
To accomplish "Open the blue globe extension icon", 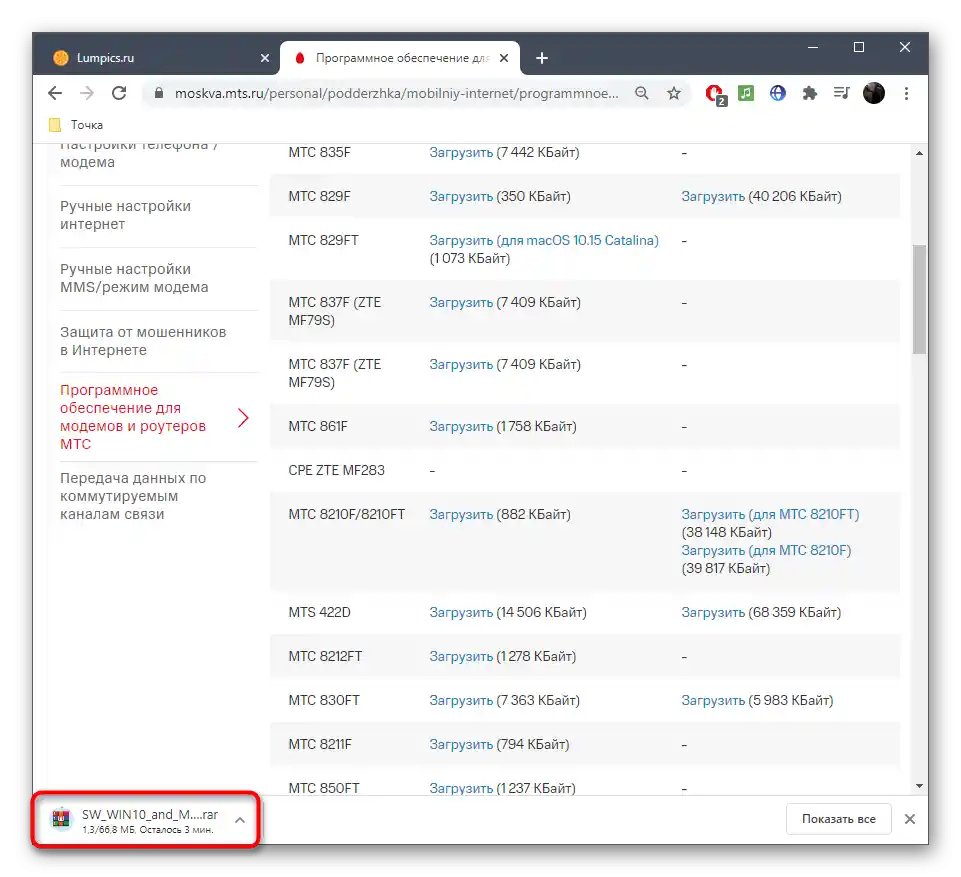I will coord(778,93).
